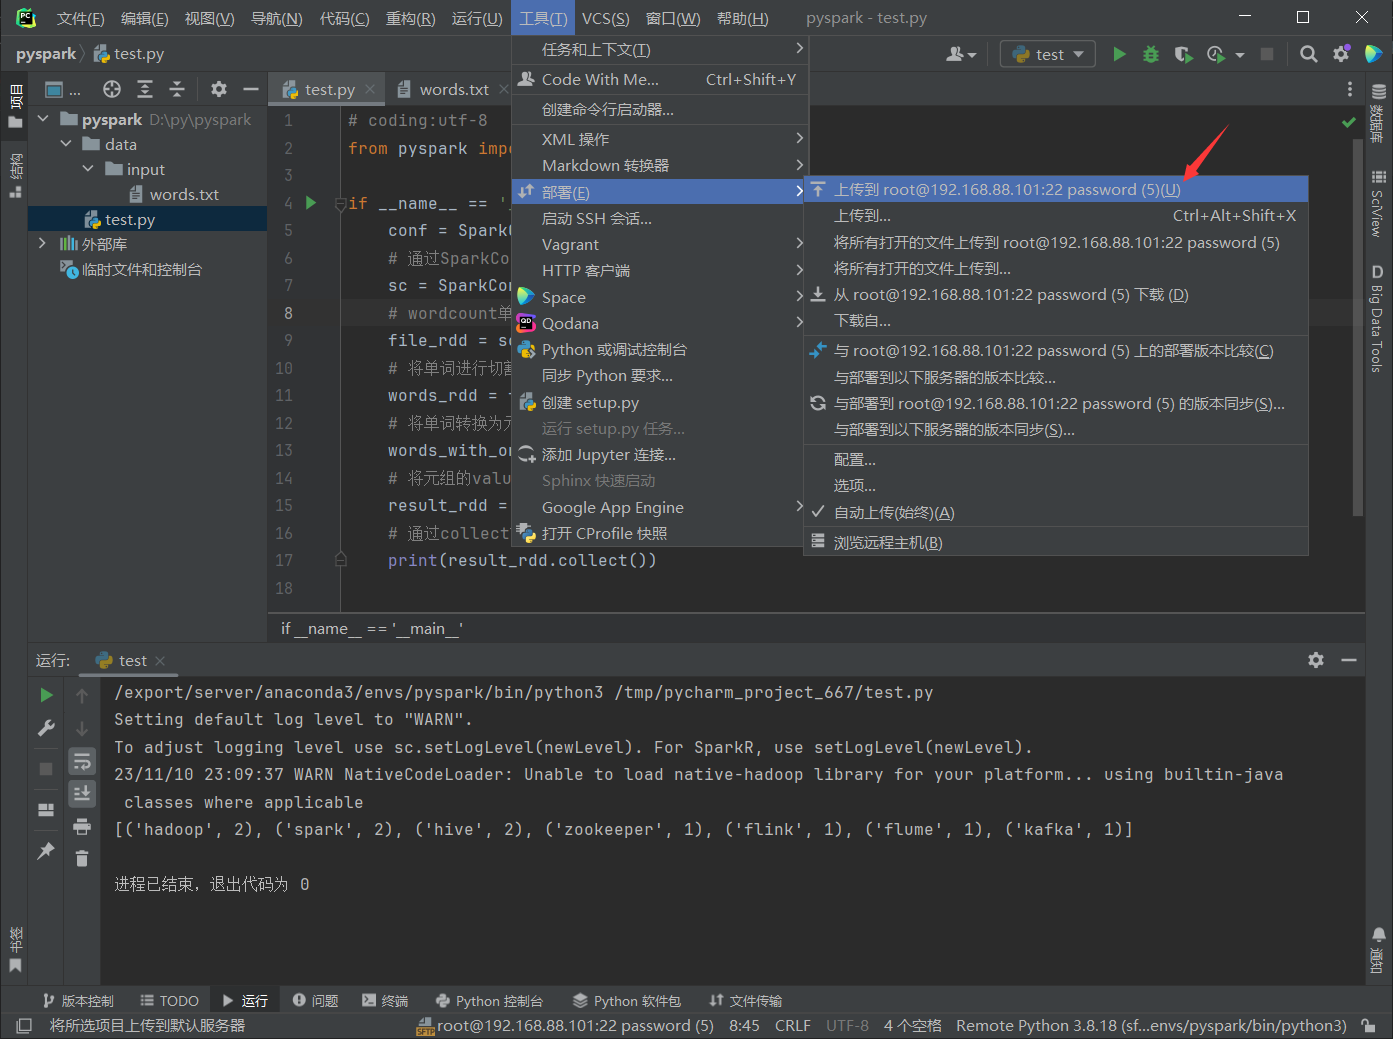Open the 文件传输 tool window
Viewport: 1393px width, 1039px height.
[746, 1000]
